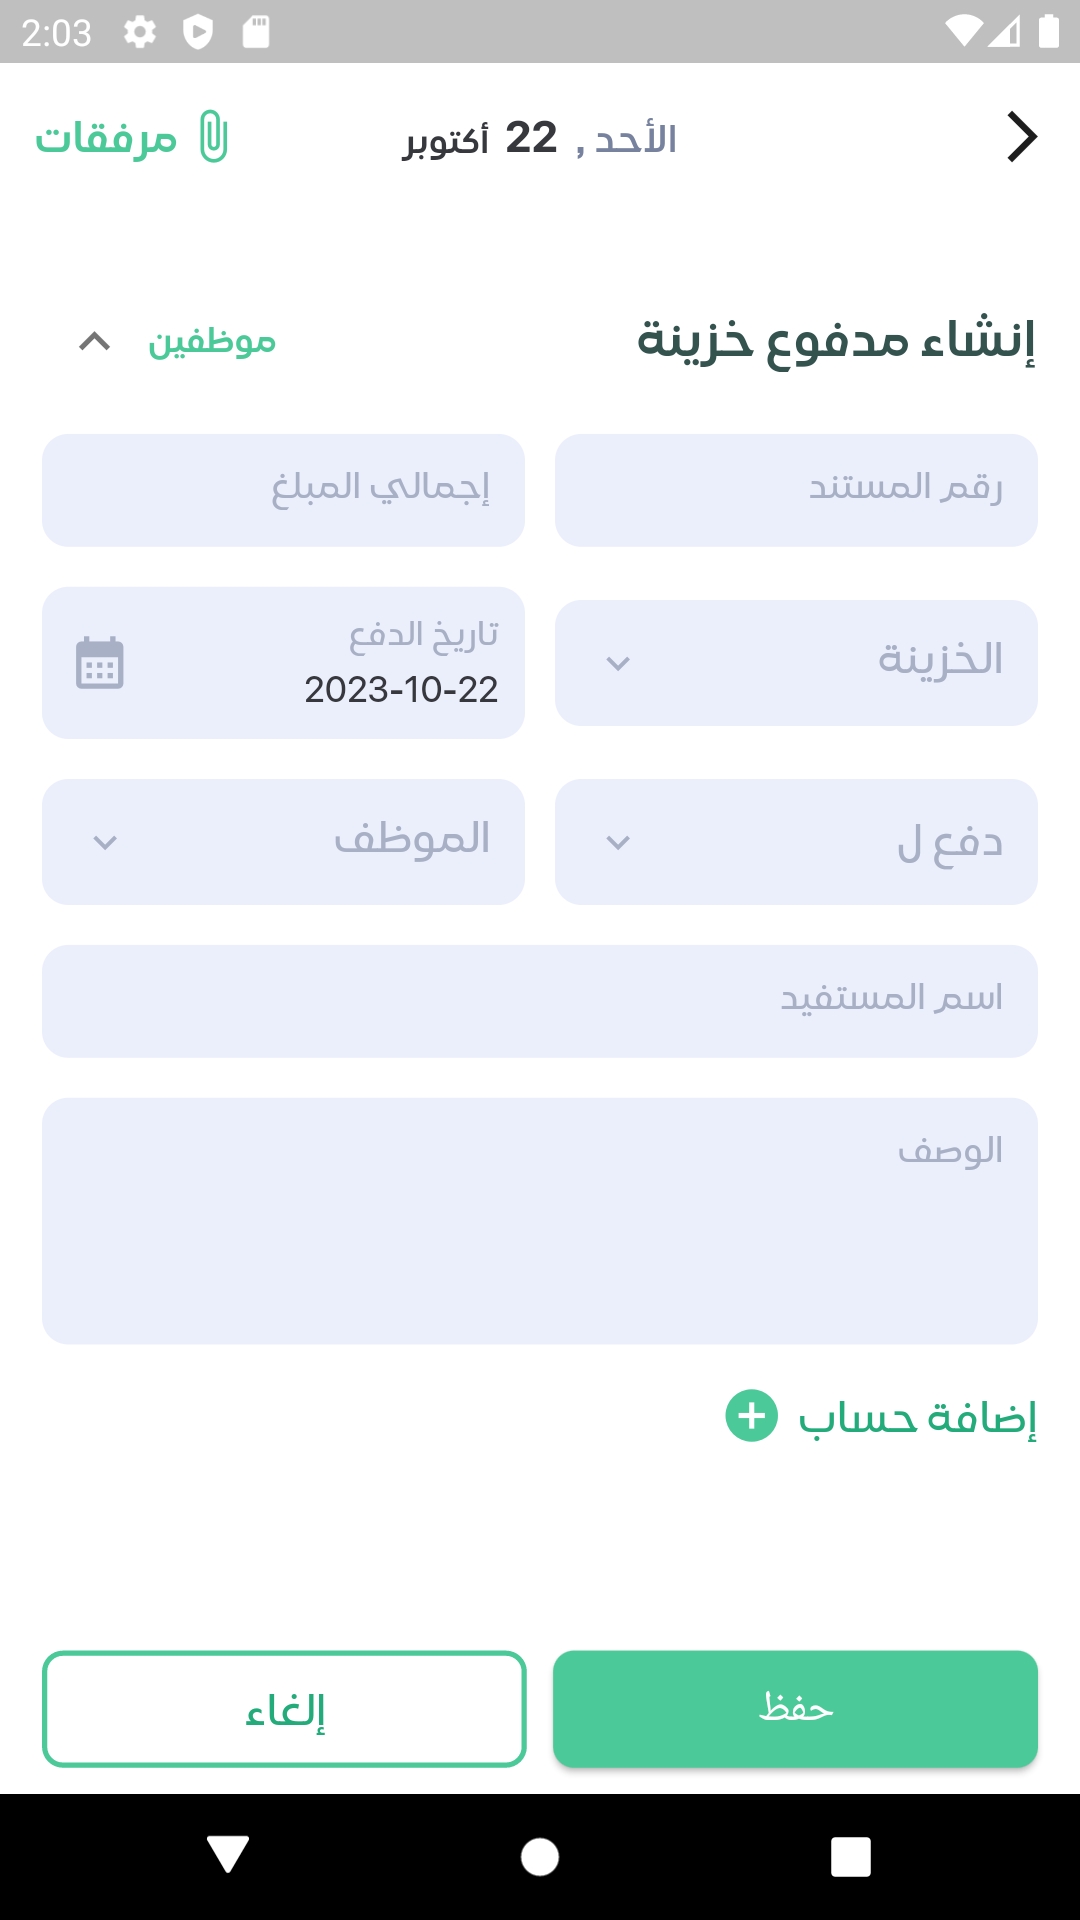The height and width of the screenshot is (1920, 1080).
Task: Collapse the موظفين chevron selector
Action: [95, 342]
